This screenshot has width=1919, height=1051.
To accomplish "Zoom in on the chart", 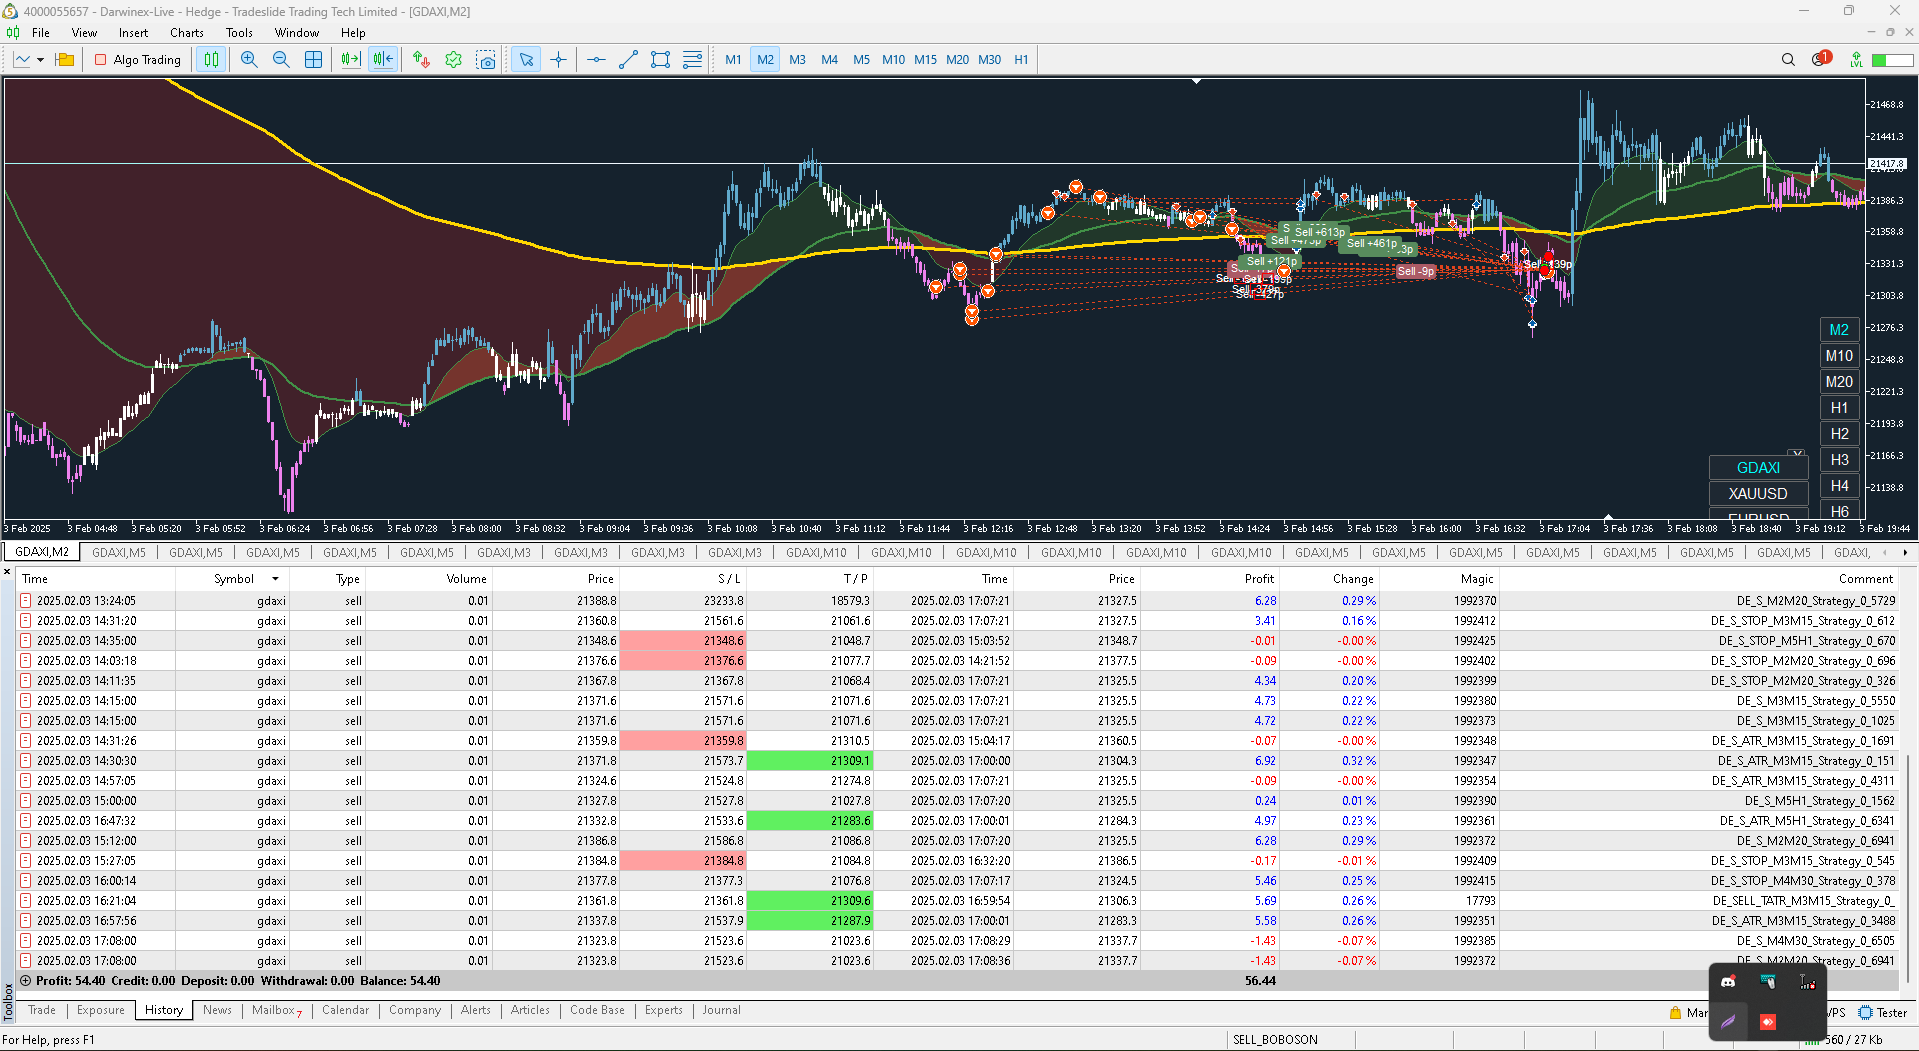I will click(249, 60).
